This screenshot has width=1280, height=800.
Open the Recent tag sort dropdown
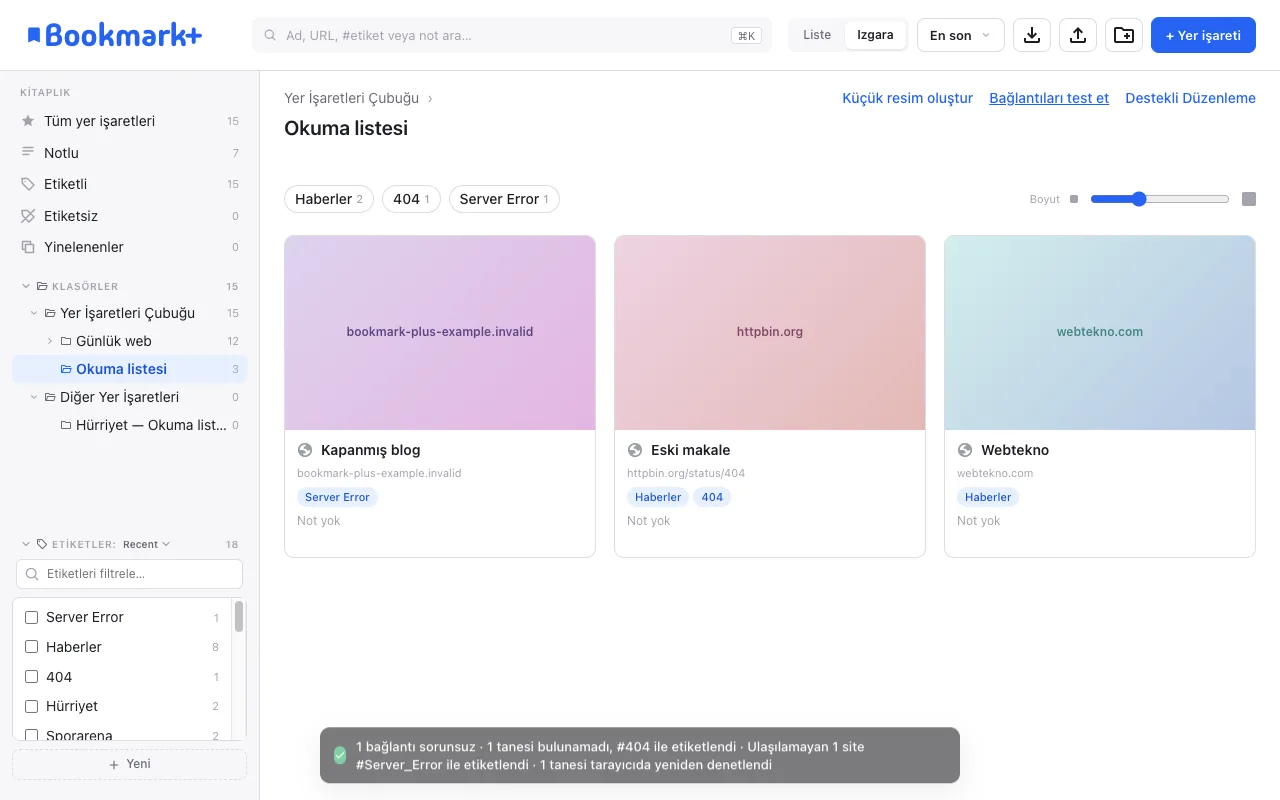coord(146,544)
